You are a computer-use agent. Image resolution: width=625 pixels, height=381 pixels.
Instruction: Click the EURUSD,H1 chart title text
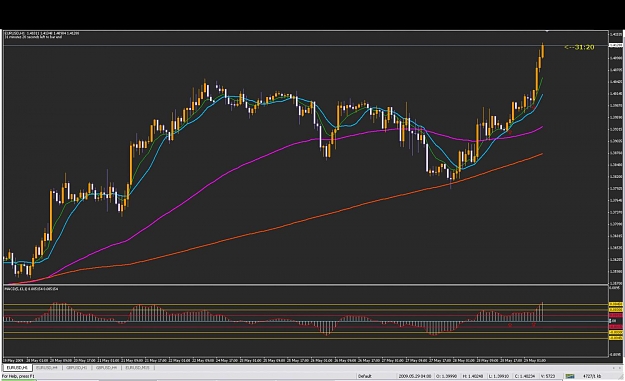coord(41,33)
